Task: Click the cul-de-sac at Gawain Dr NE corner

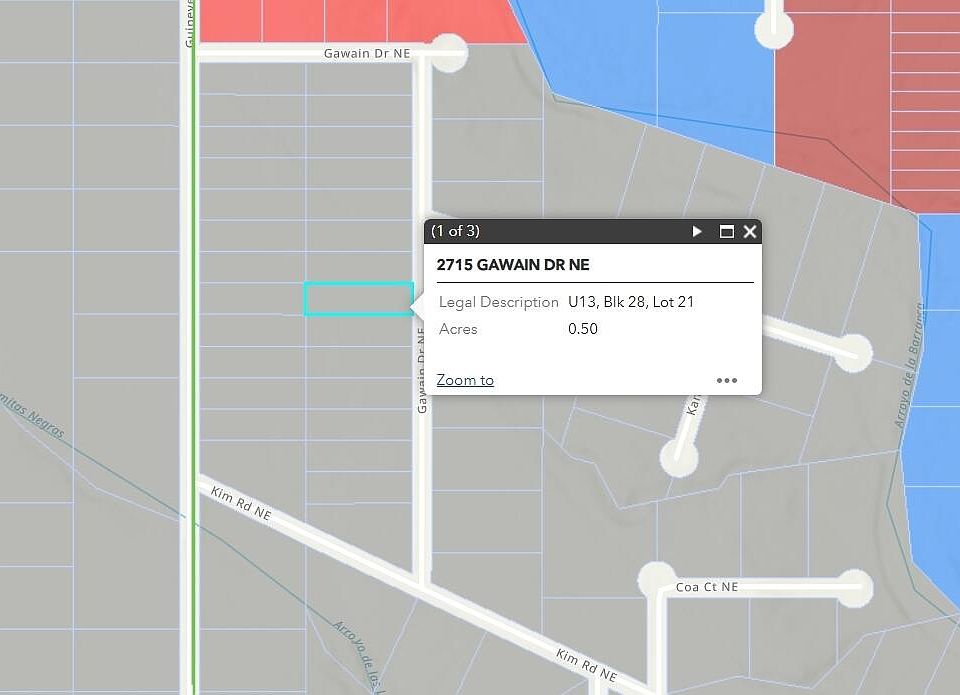Action: [x=449, y=53]
